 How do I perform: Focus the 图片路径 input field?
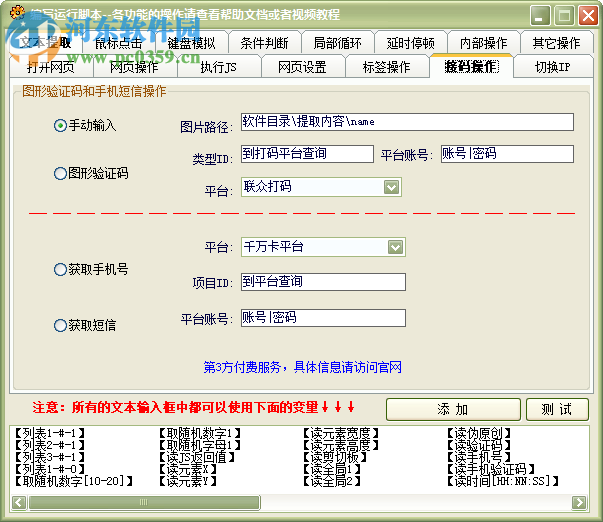coord(407,122)
